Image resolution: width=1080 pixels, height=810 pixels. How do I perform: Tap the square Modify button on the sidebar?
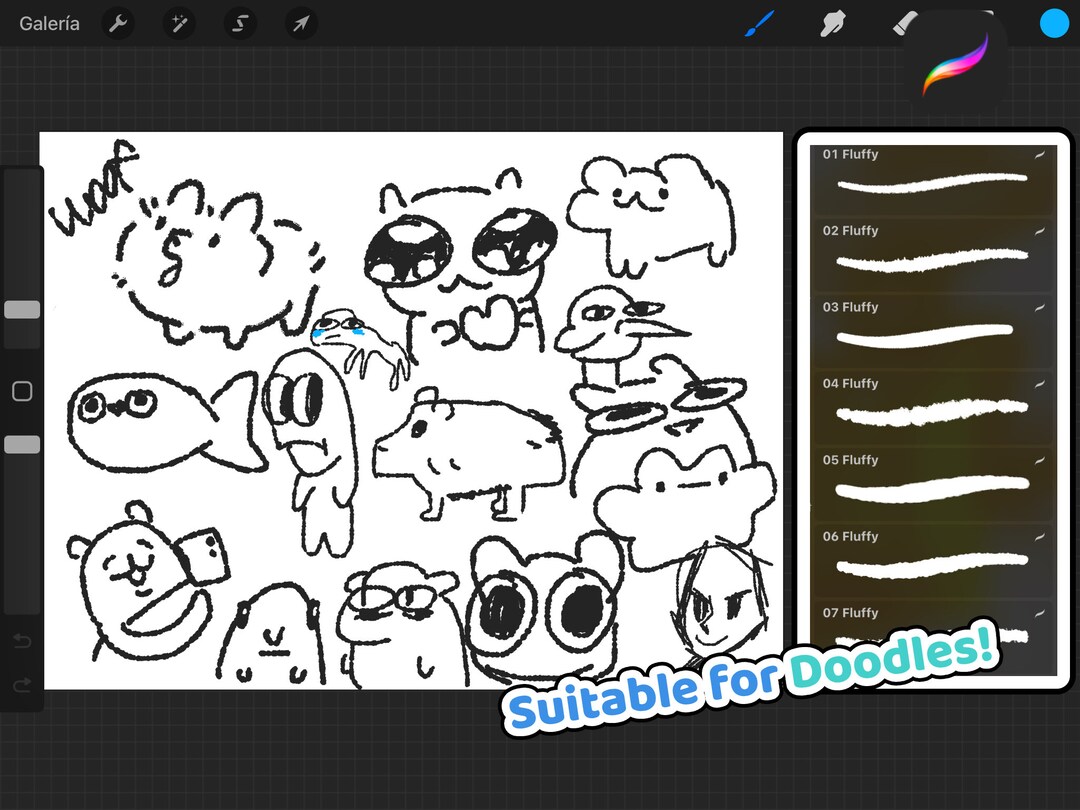click(21, 391)
